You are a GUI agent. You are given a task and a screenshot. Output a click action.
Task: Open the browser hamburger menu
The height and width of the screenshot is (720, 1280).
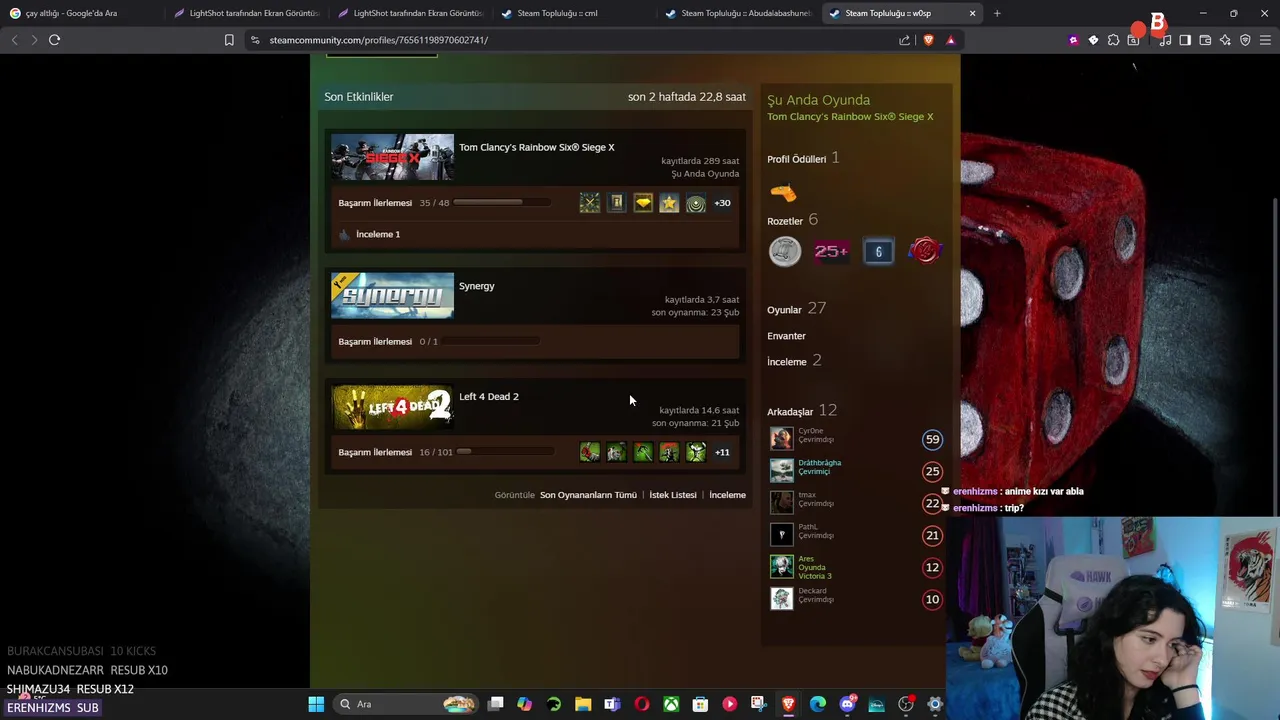point(1266,40)
